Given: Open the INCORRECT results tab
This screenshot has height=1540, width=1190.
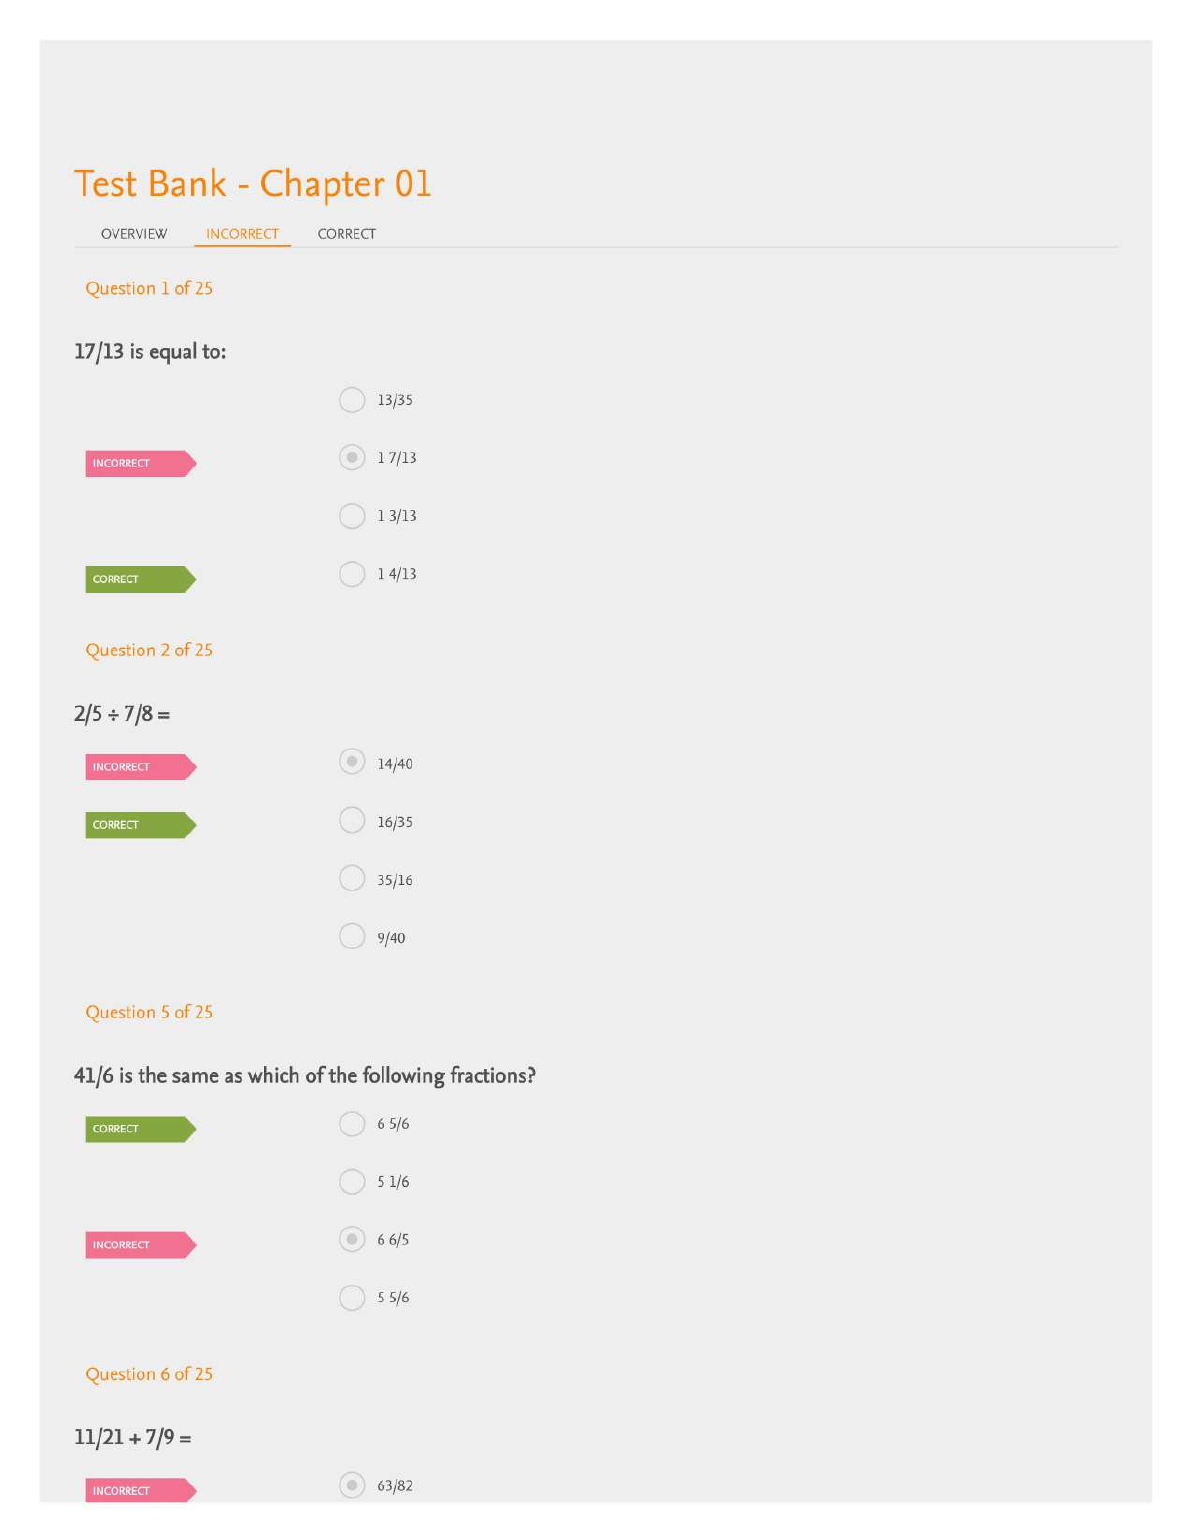Looking at the screenshot, I should [242, 234].
